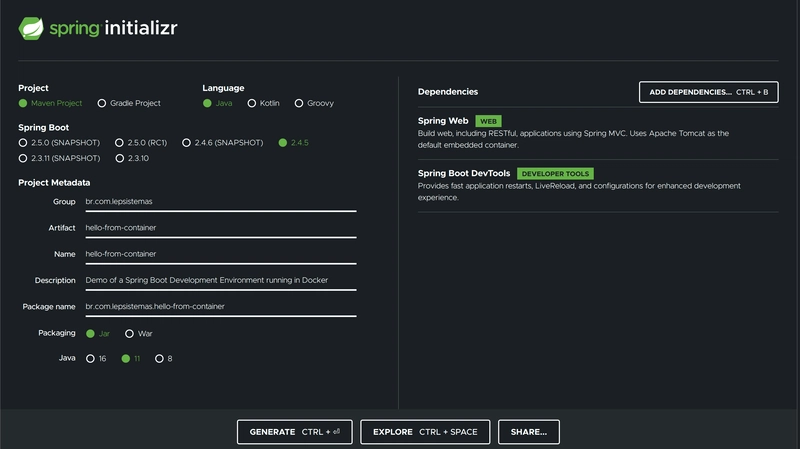The height and width of the screenshot is (449, 800).
Task: Click the Spring Web dependency title
Action: (x=443, y=121)
